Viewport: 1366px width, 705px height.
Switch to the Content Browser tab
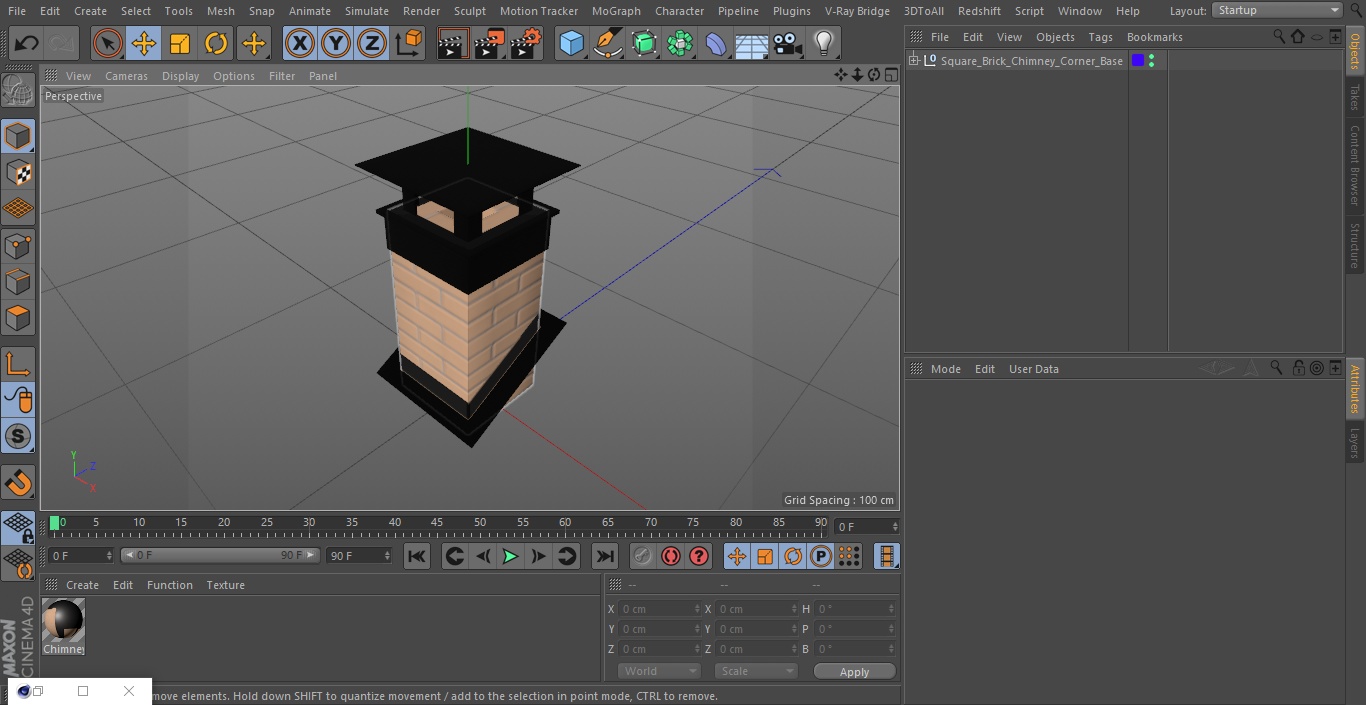point(1355,166)
